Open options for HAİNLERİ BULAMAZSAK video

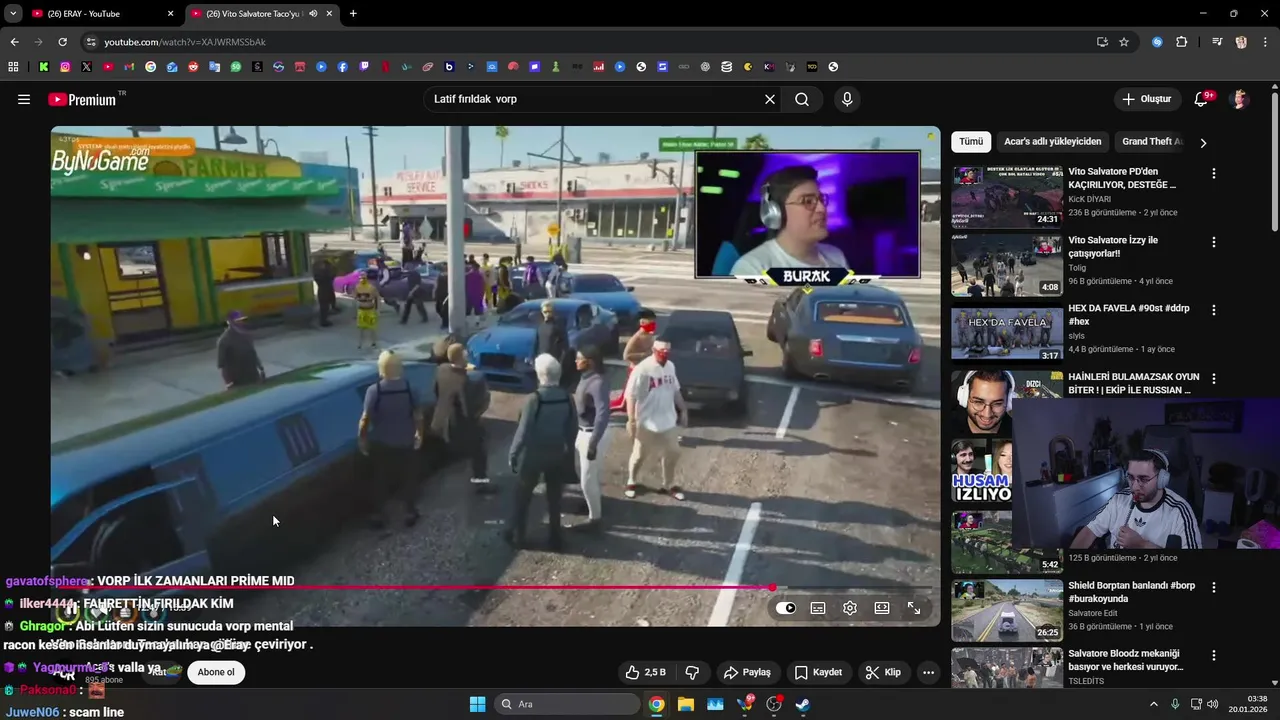click(1214, 379)
